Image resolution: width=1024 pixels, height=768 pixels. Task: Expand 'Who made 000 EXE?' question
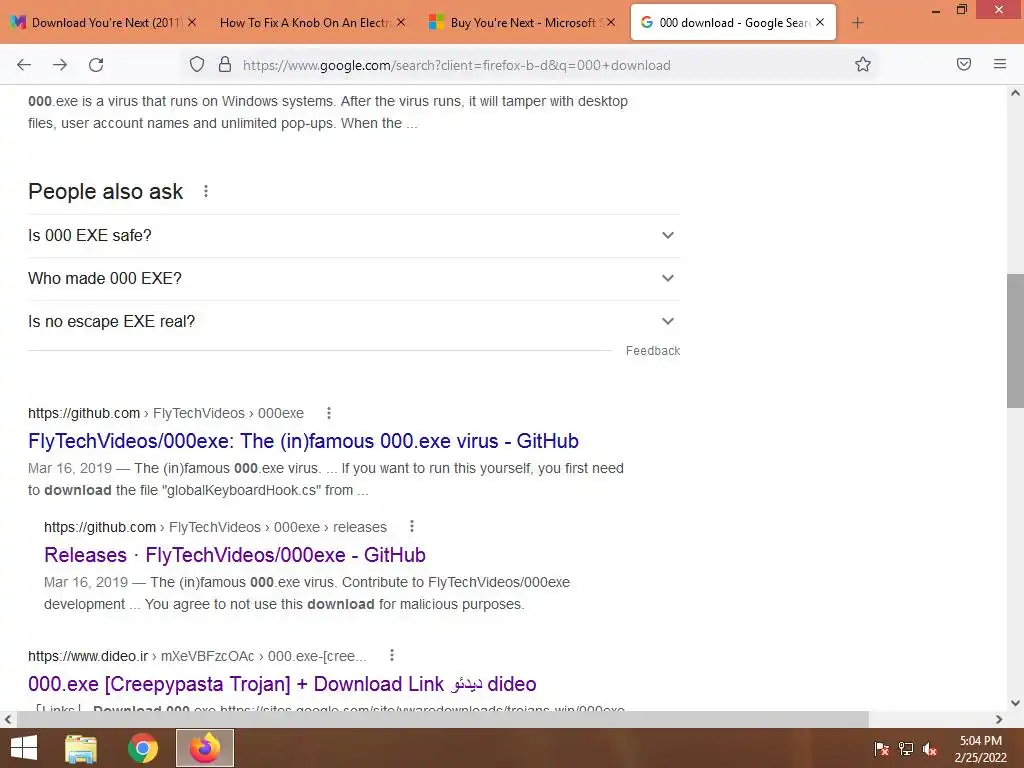[354, 279]
